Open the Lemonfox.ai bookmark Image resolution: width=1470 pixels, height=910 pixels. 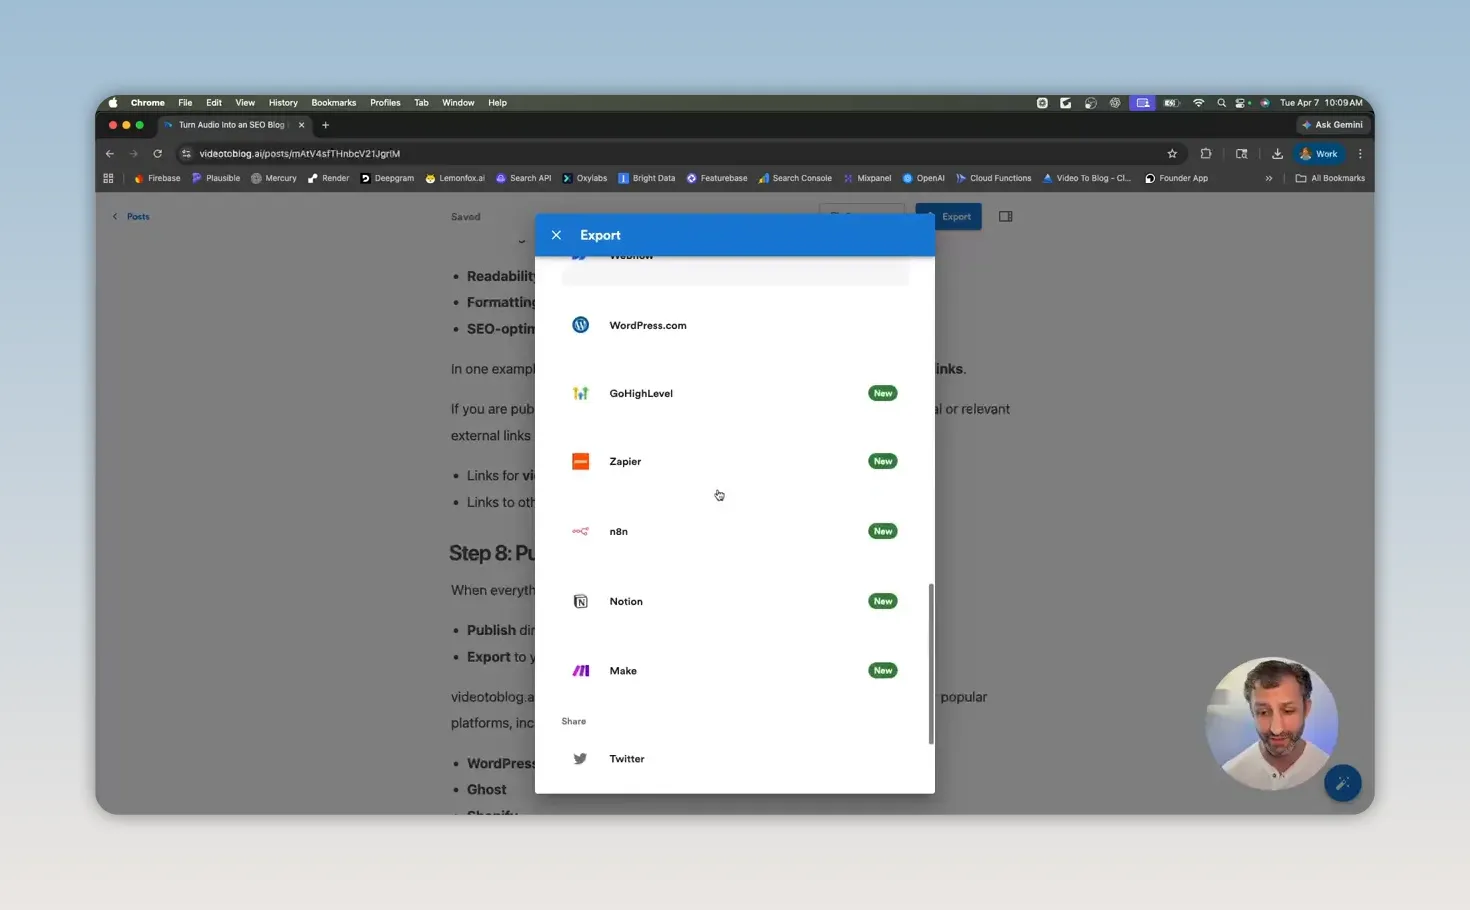pyautogui.click(x=455, y=178)
